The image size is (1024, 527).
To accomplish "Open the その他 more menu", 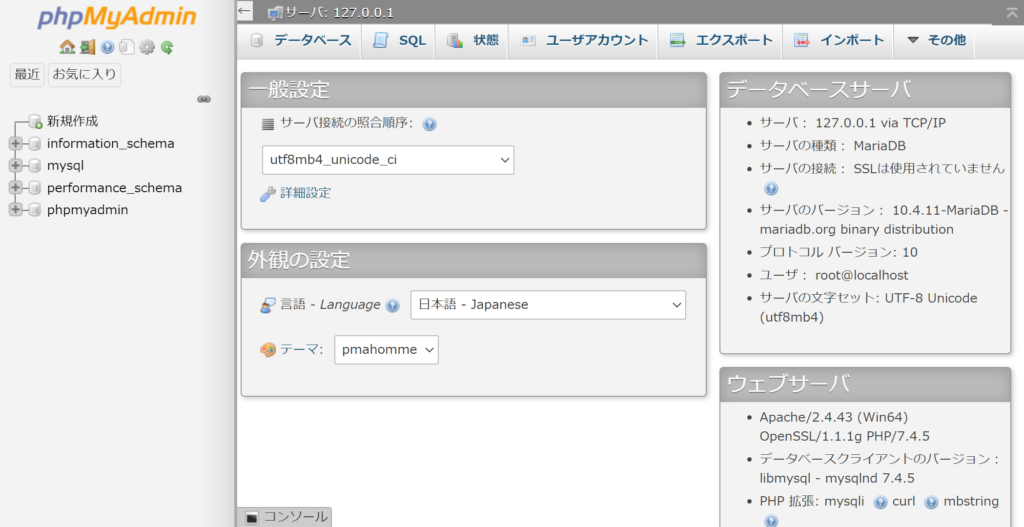I will [935, 41].
